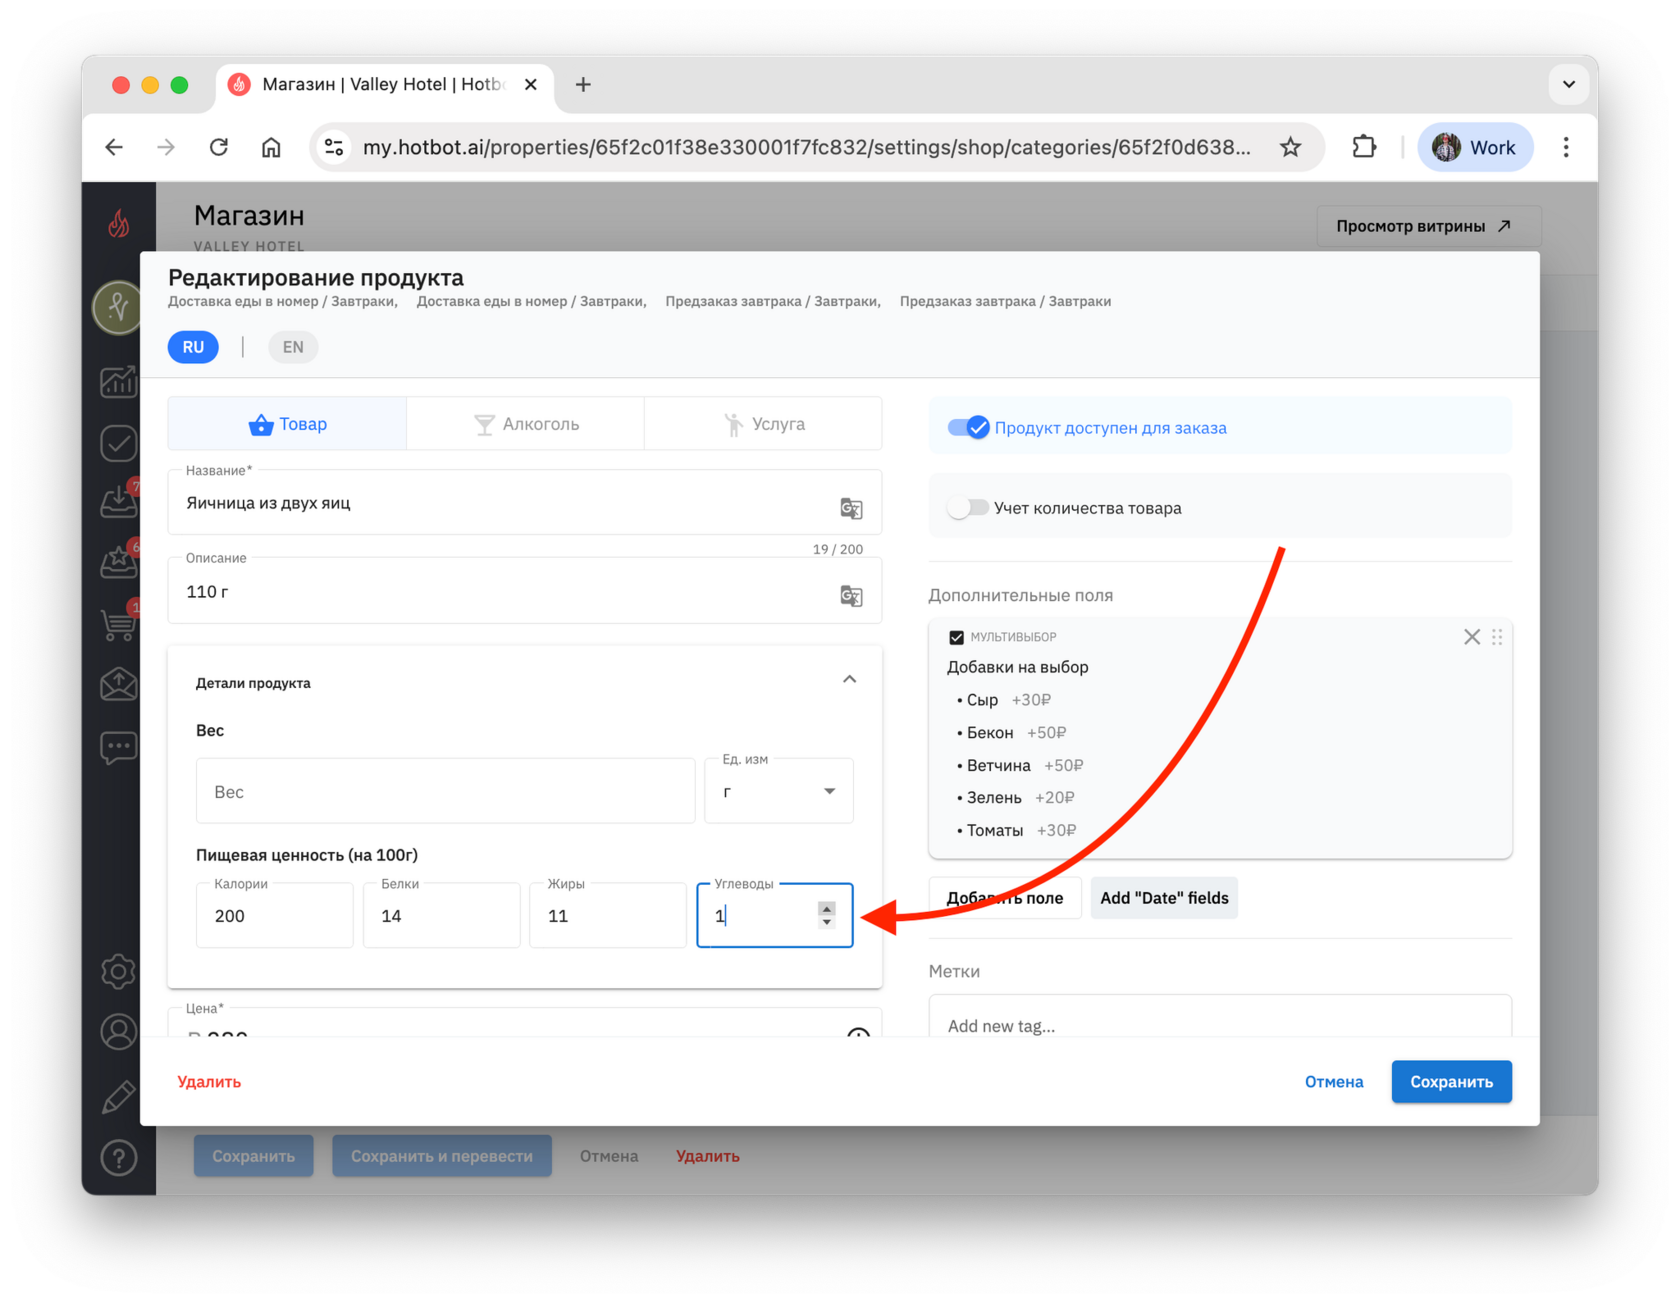Click the Hotbot flame logo in the sidebar
Screen dimensions: 1680x1303
point(118,223)
